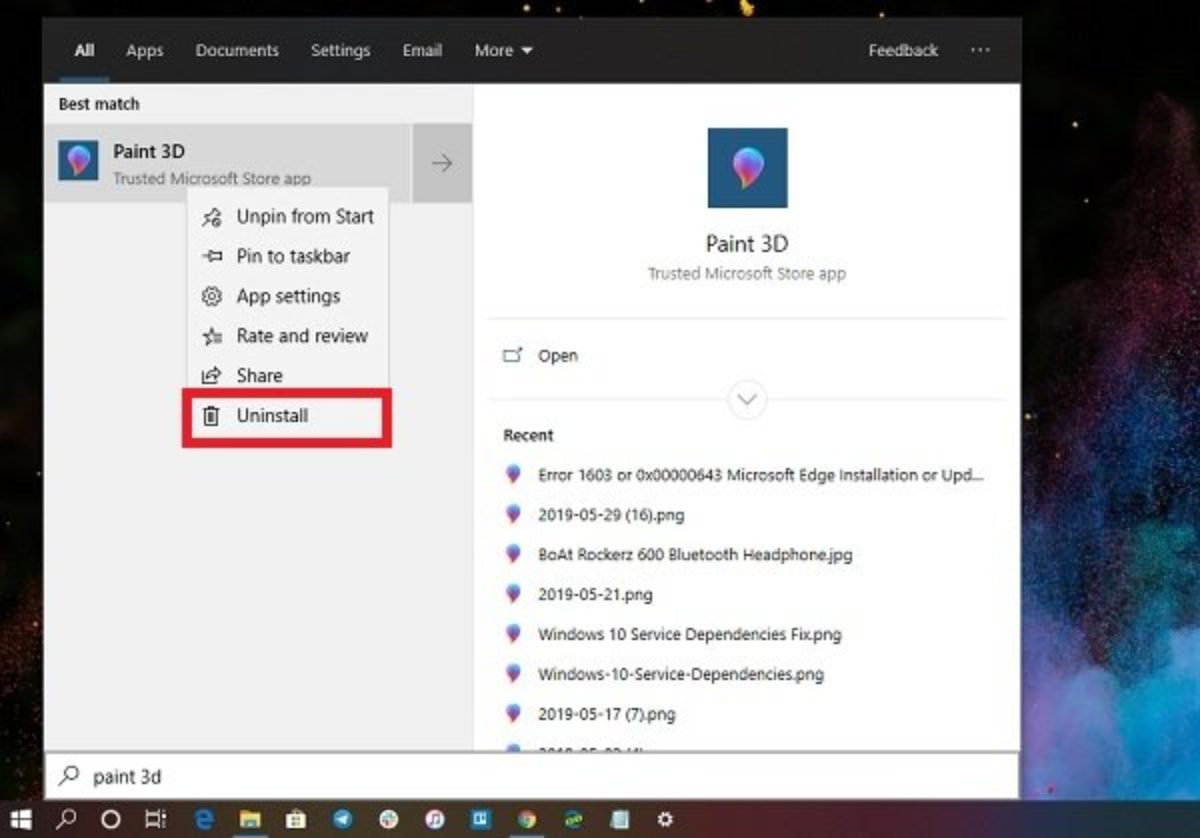Viewport: 1200px width, 838px height.
Task: Open recent file Windows-10-Service-Dependencies.png
Action: click(x=680, y=674)
